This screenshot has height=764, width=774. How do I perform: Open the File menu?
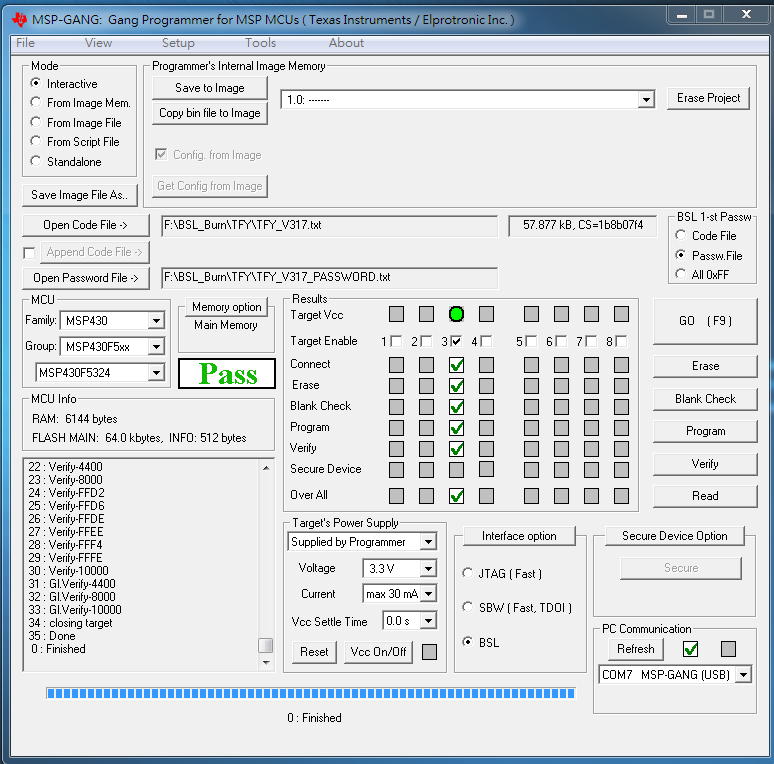tap(25, 43)
